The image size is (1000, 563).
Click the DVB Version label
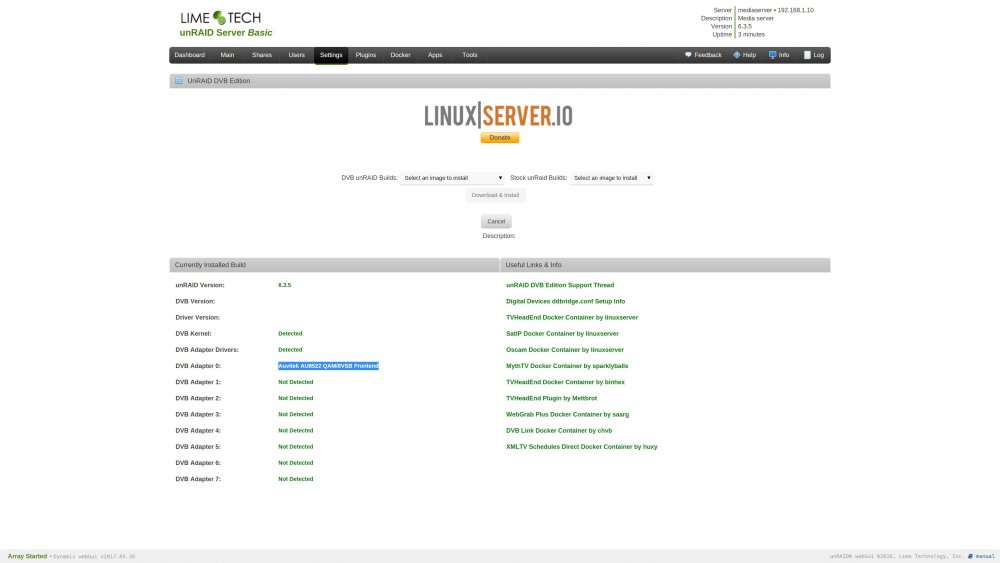click(x=195, y=301)
